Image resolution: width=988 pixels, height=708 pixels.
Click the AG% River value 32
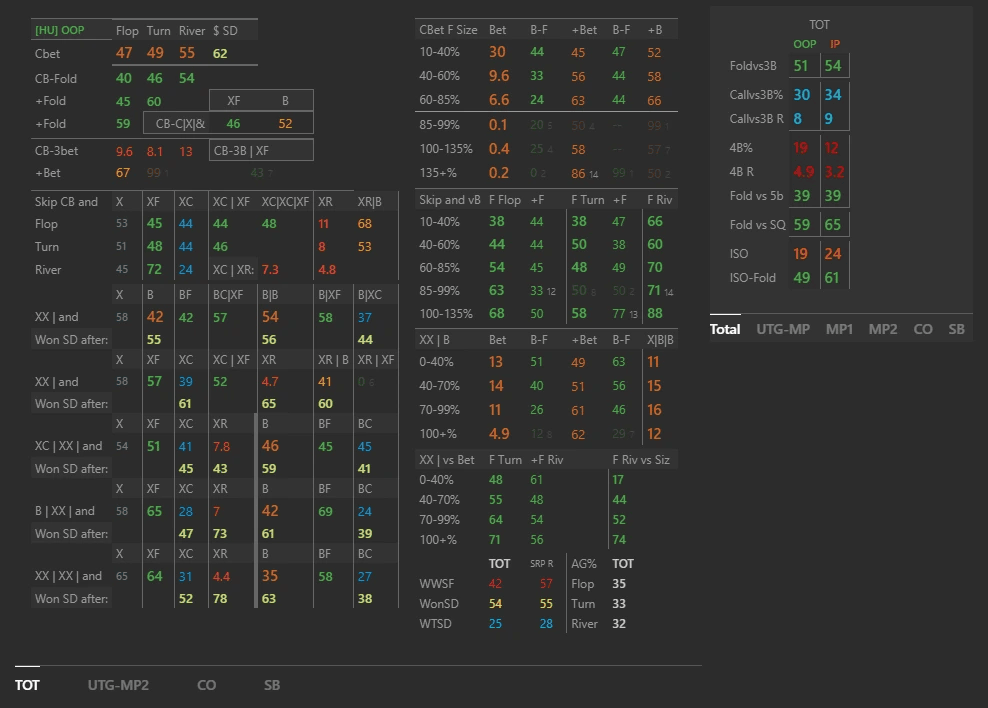coord(619,624)
